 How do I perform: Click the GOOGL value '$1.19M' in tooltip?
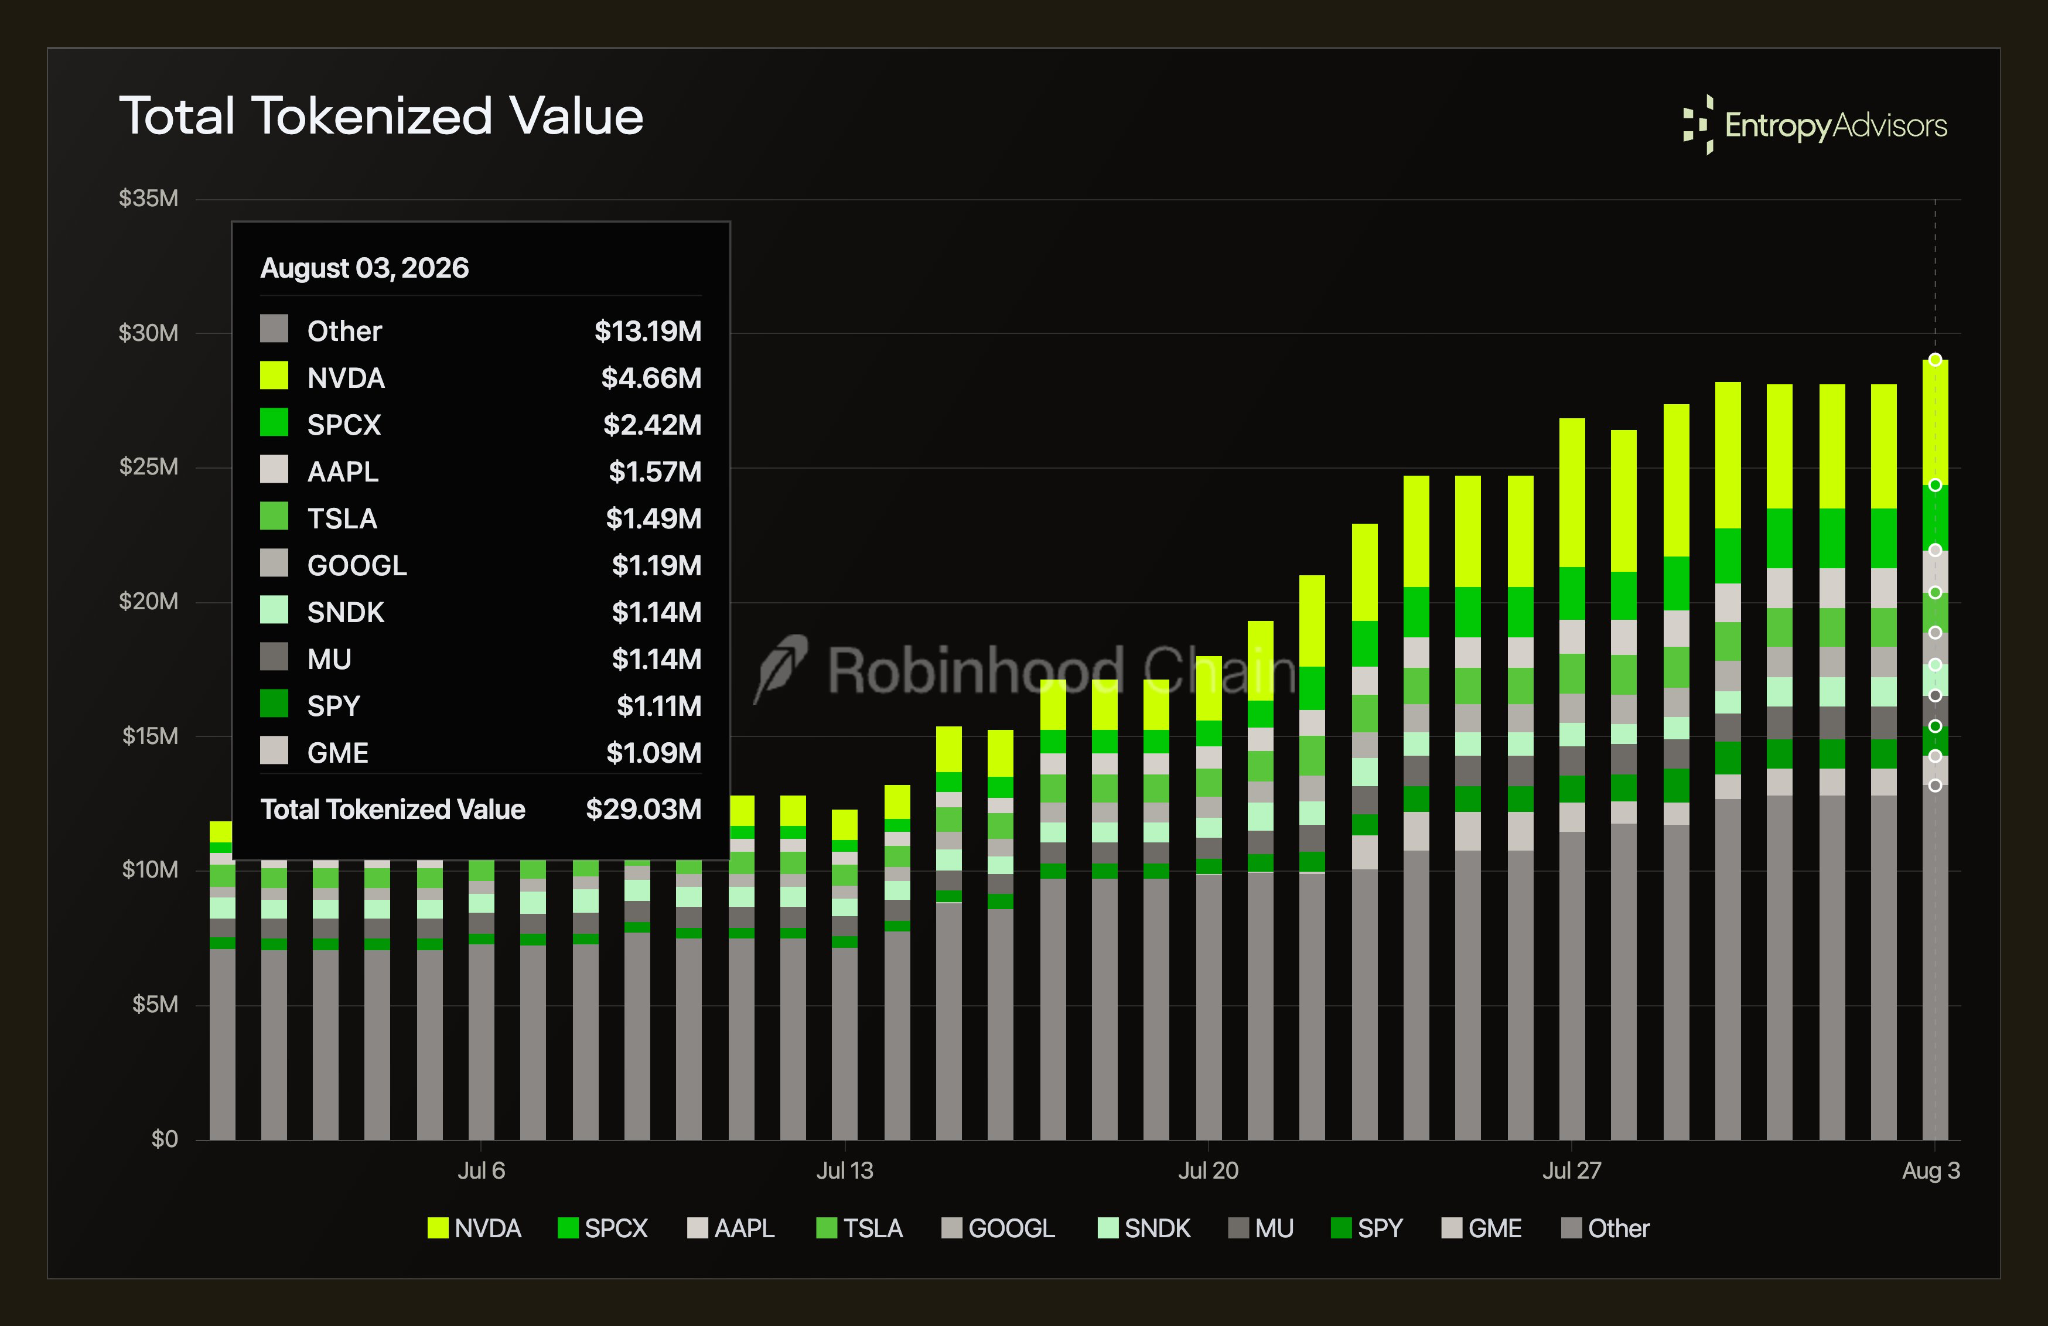coord(657,566)
